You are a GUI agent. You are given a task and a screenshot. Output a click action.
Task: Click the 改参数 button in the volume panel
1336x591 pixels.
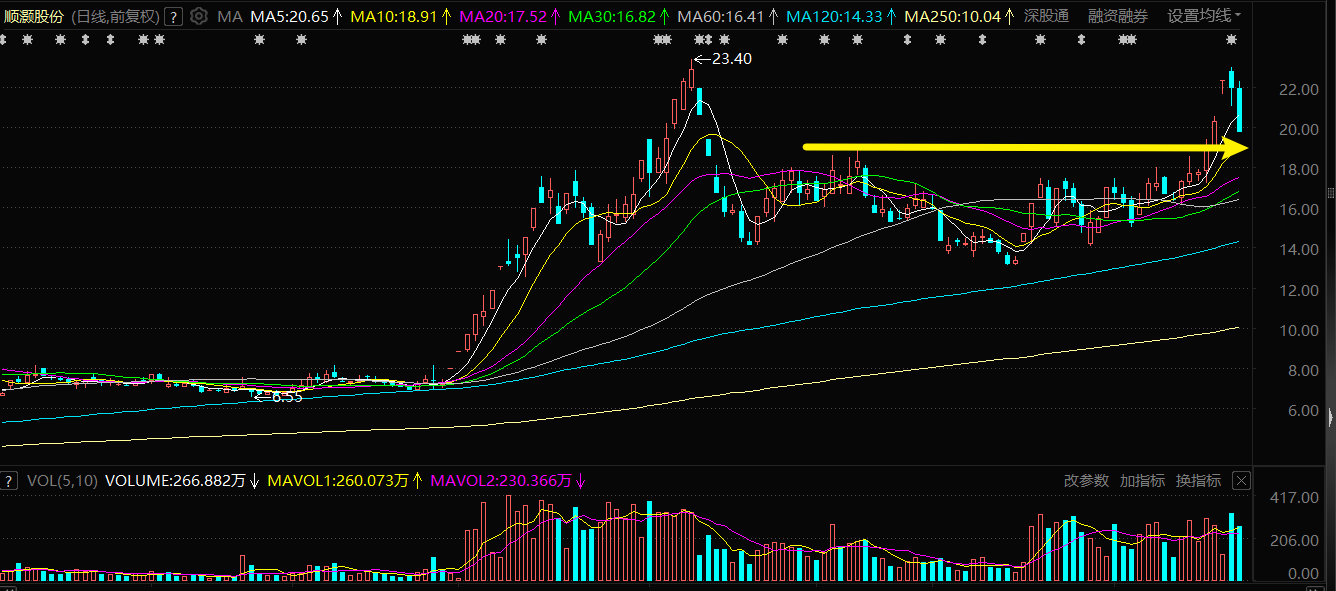pos(1086,481)
